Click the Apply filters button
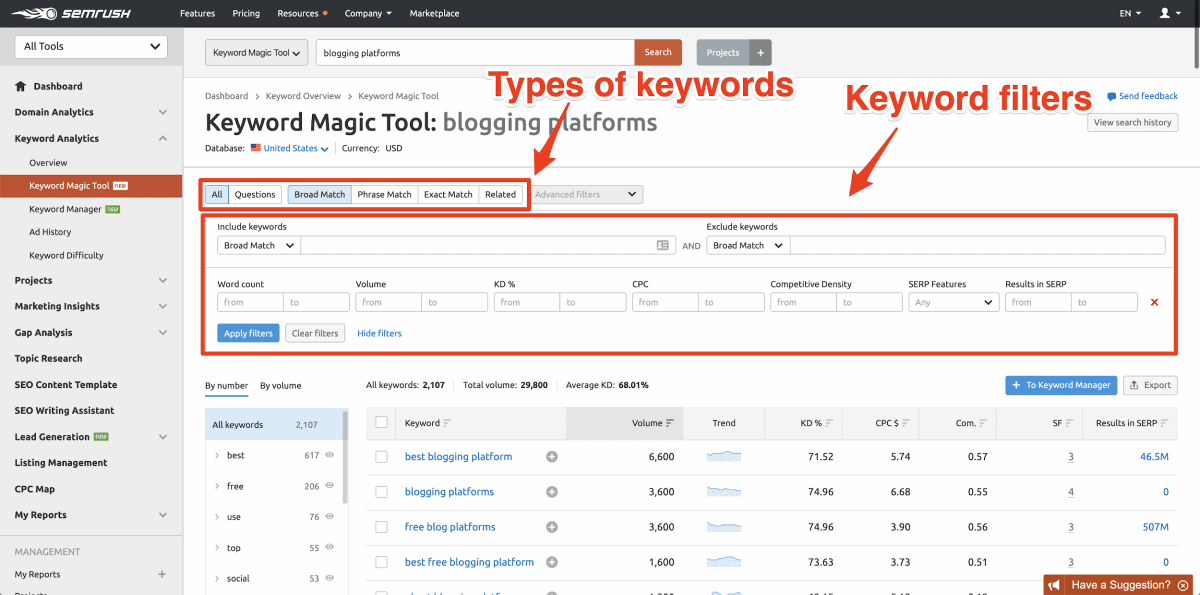1200x595 pixels. [x=248, y=333]
